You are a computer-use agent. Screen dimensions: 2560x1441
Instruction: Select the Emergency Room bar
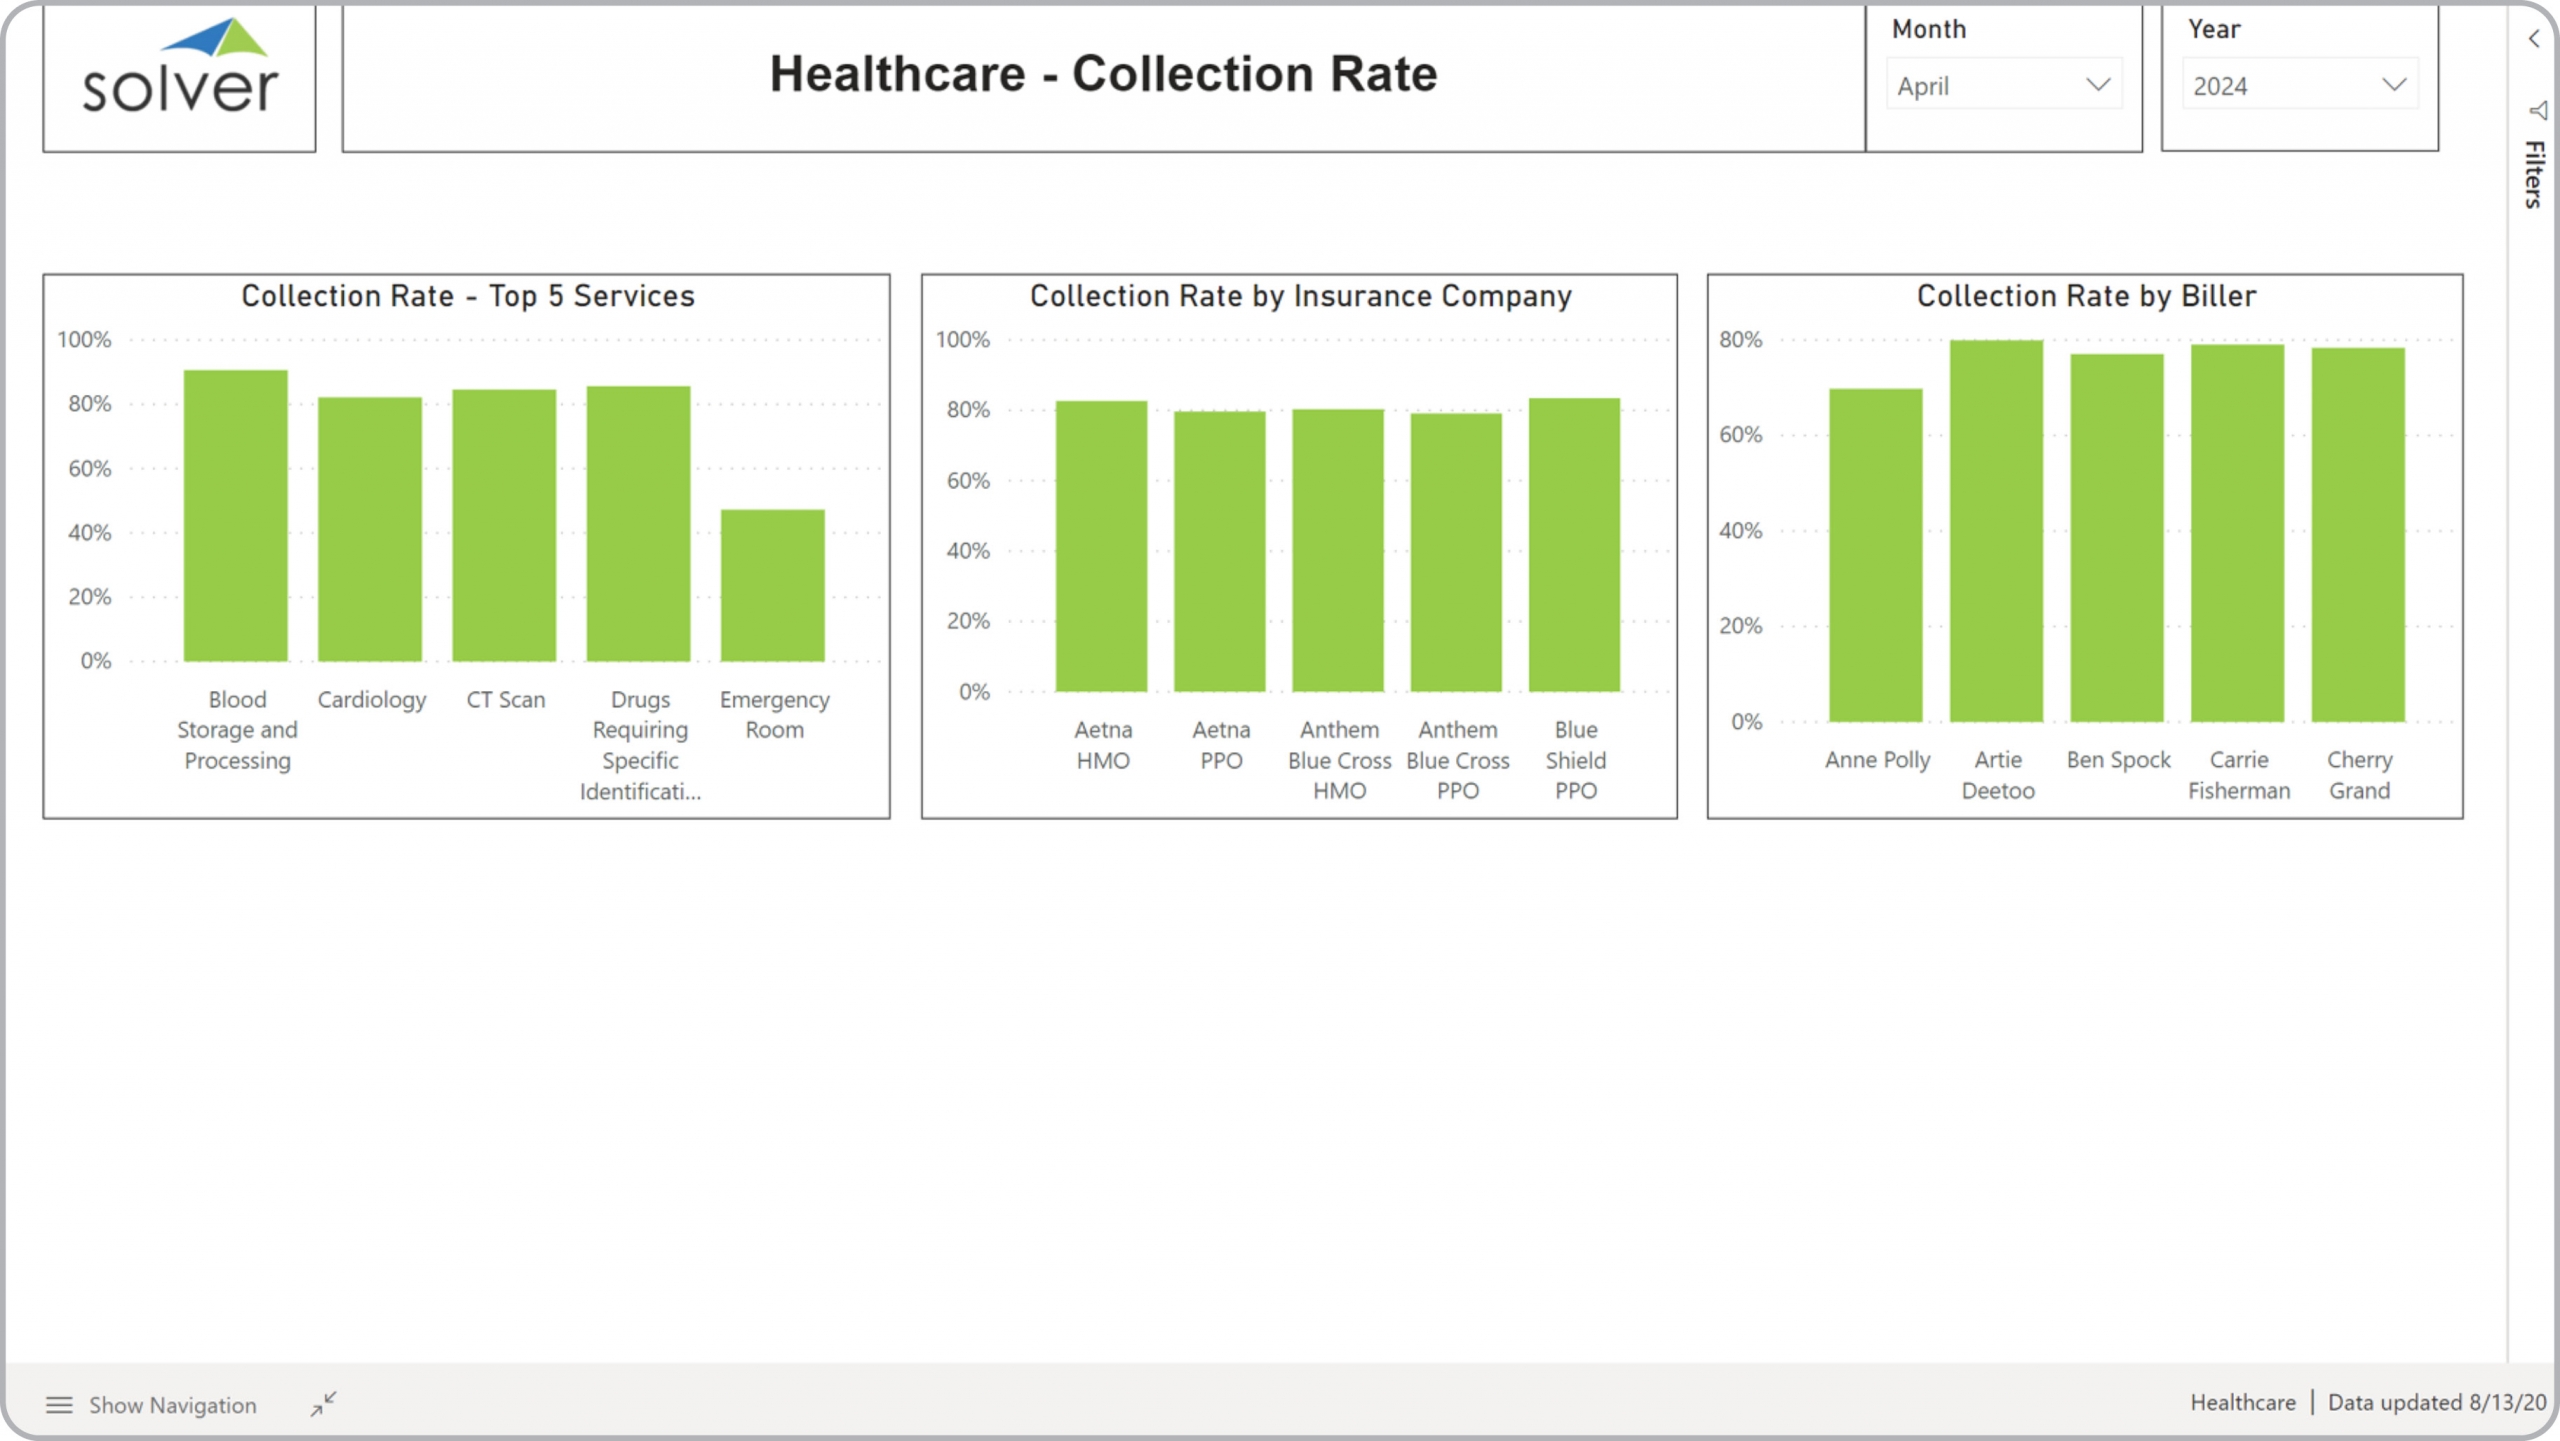(x=772, y=585)
